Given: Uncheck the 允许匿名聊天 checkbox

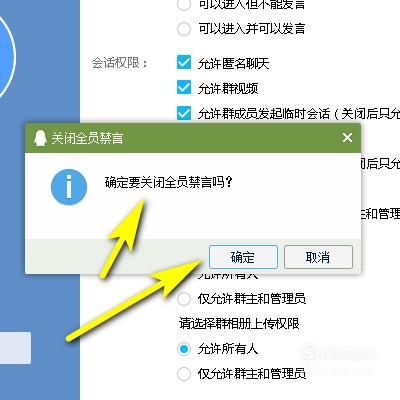Looking at the screenshot, I should click(x=184, y=63).
